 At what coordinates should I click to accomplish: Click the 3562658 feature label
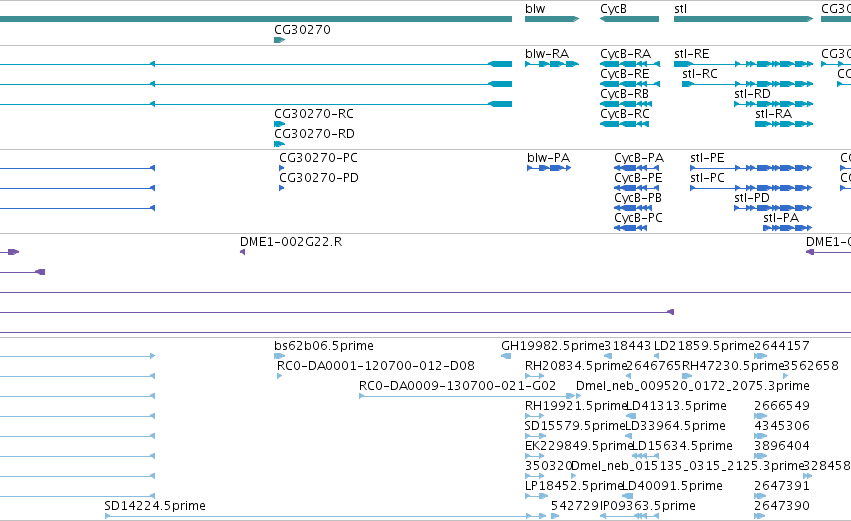tap(811, 366)
